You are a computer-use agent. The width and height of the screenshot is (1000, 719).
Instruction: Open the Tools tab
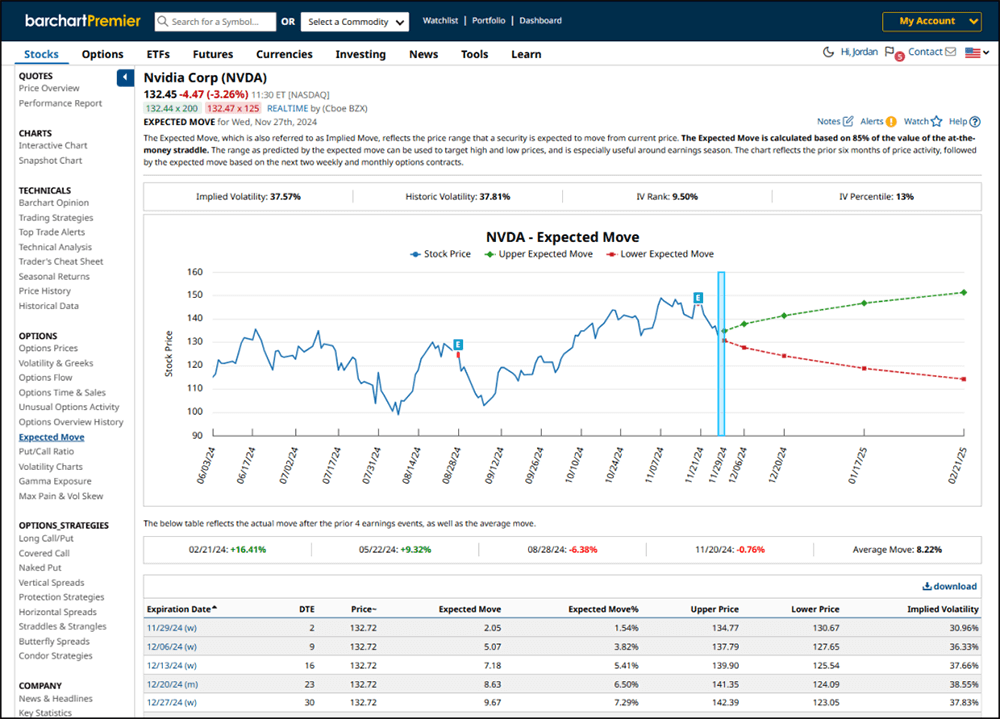click(474, 54)
